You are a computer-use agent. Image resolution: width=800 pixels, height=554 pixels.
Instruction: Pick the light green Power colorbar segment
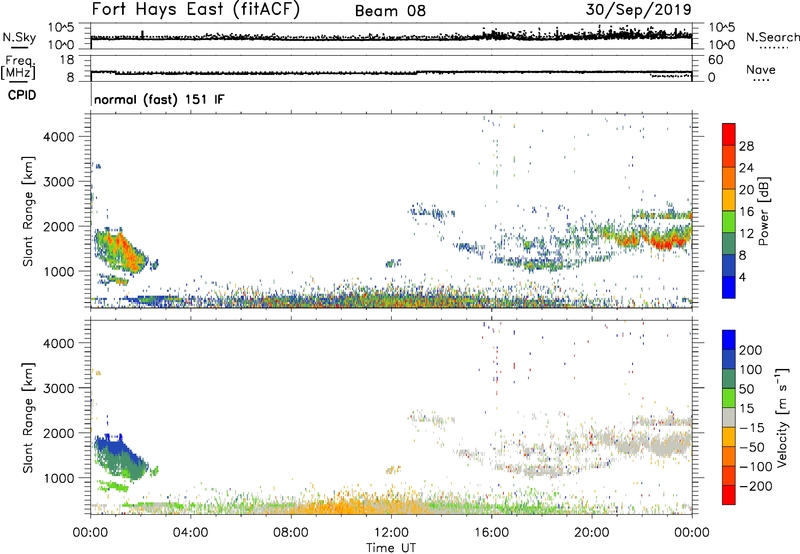pos(729,222)
